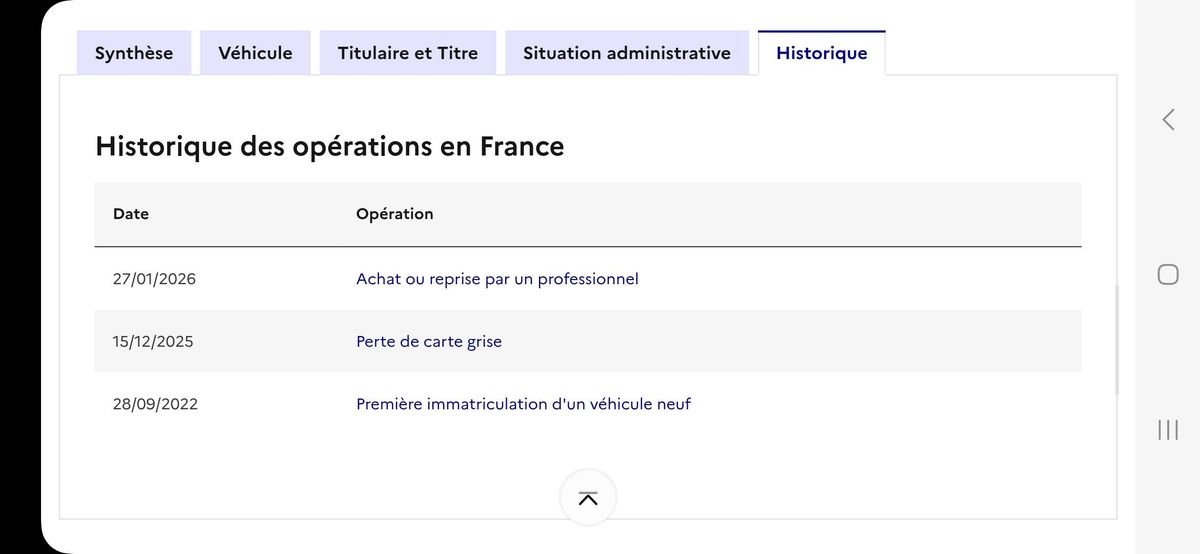The height and width of the screenshot is (554, 1200).
Task: Click the 'Historique des opérations en France' heading
Action: [x=330, y=147]
